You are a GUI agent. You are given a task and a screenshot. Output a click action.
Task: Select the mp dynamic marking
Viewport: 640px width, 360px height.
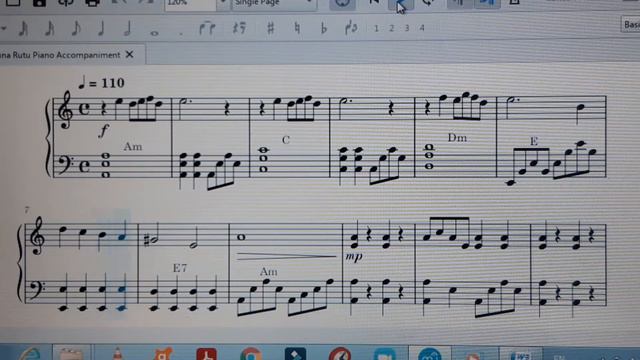(x=354, y=256)
